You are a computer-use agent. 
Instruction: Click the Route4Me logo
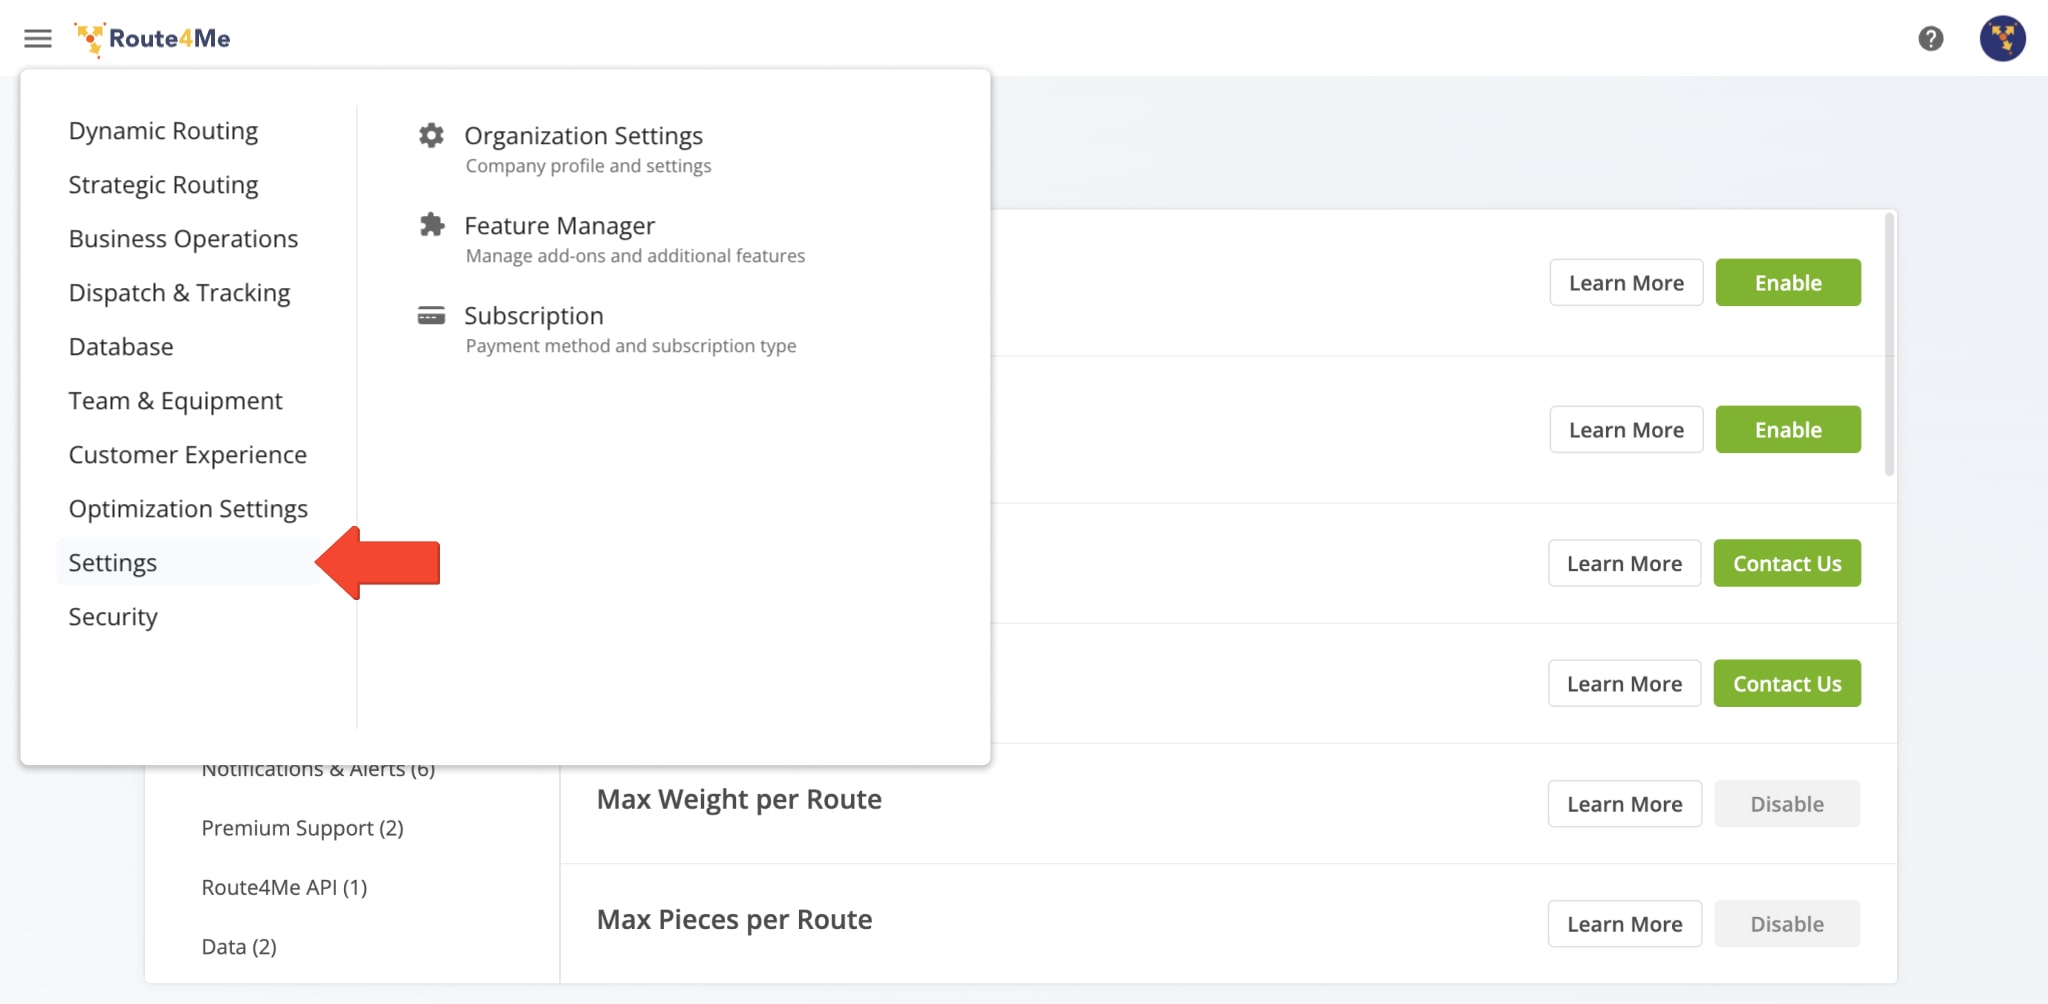point(152,38)
